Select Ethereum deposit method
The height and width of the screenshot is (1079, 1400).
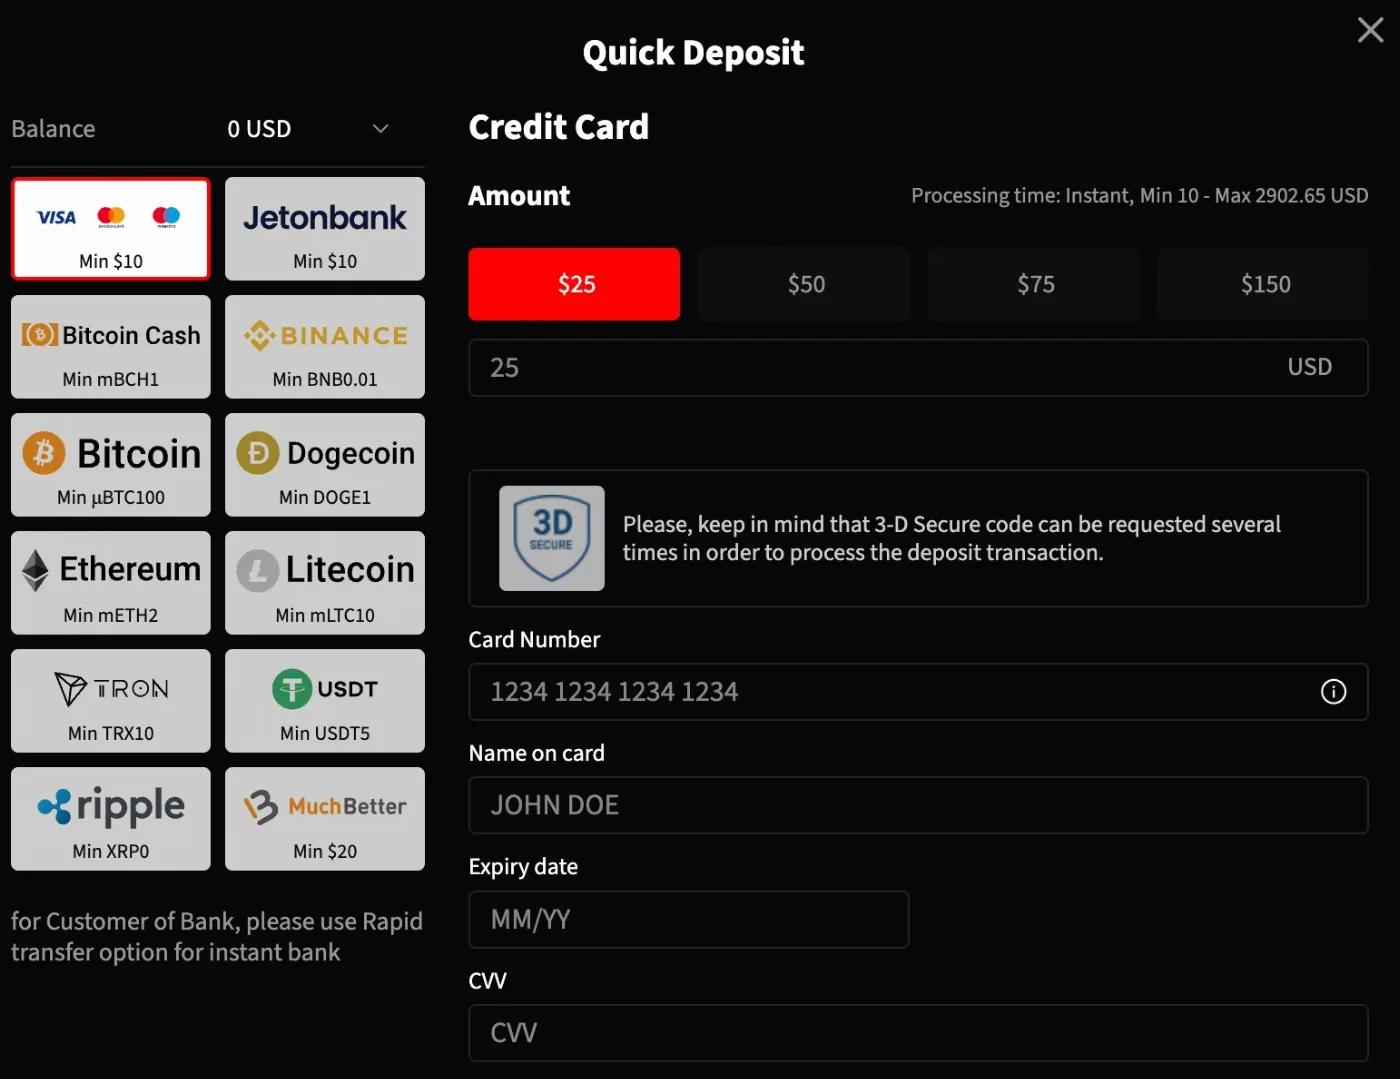[x=111, y=583]
